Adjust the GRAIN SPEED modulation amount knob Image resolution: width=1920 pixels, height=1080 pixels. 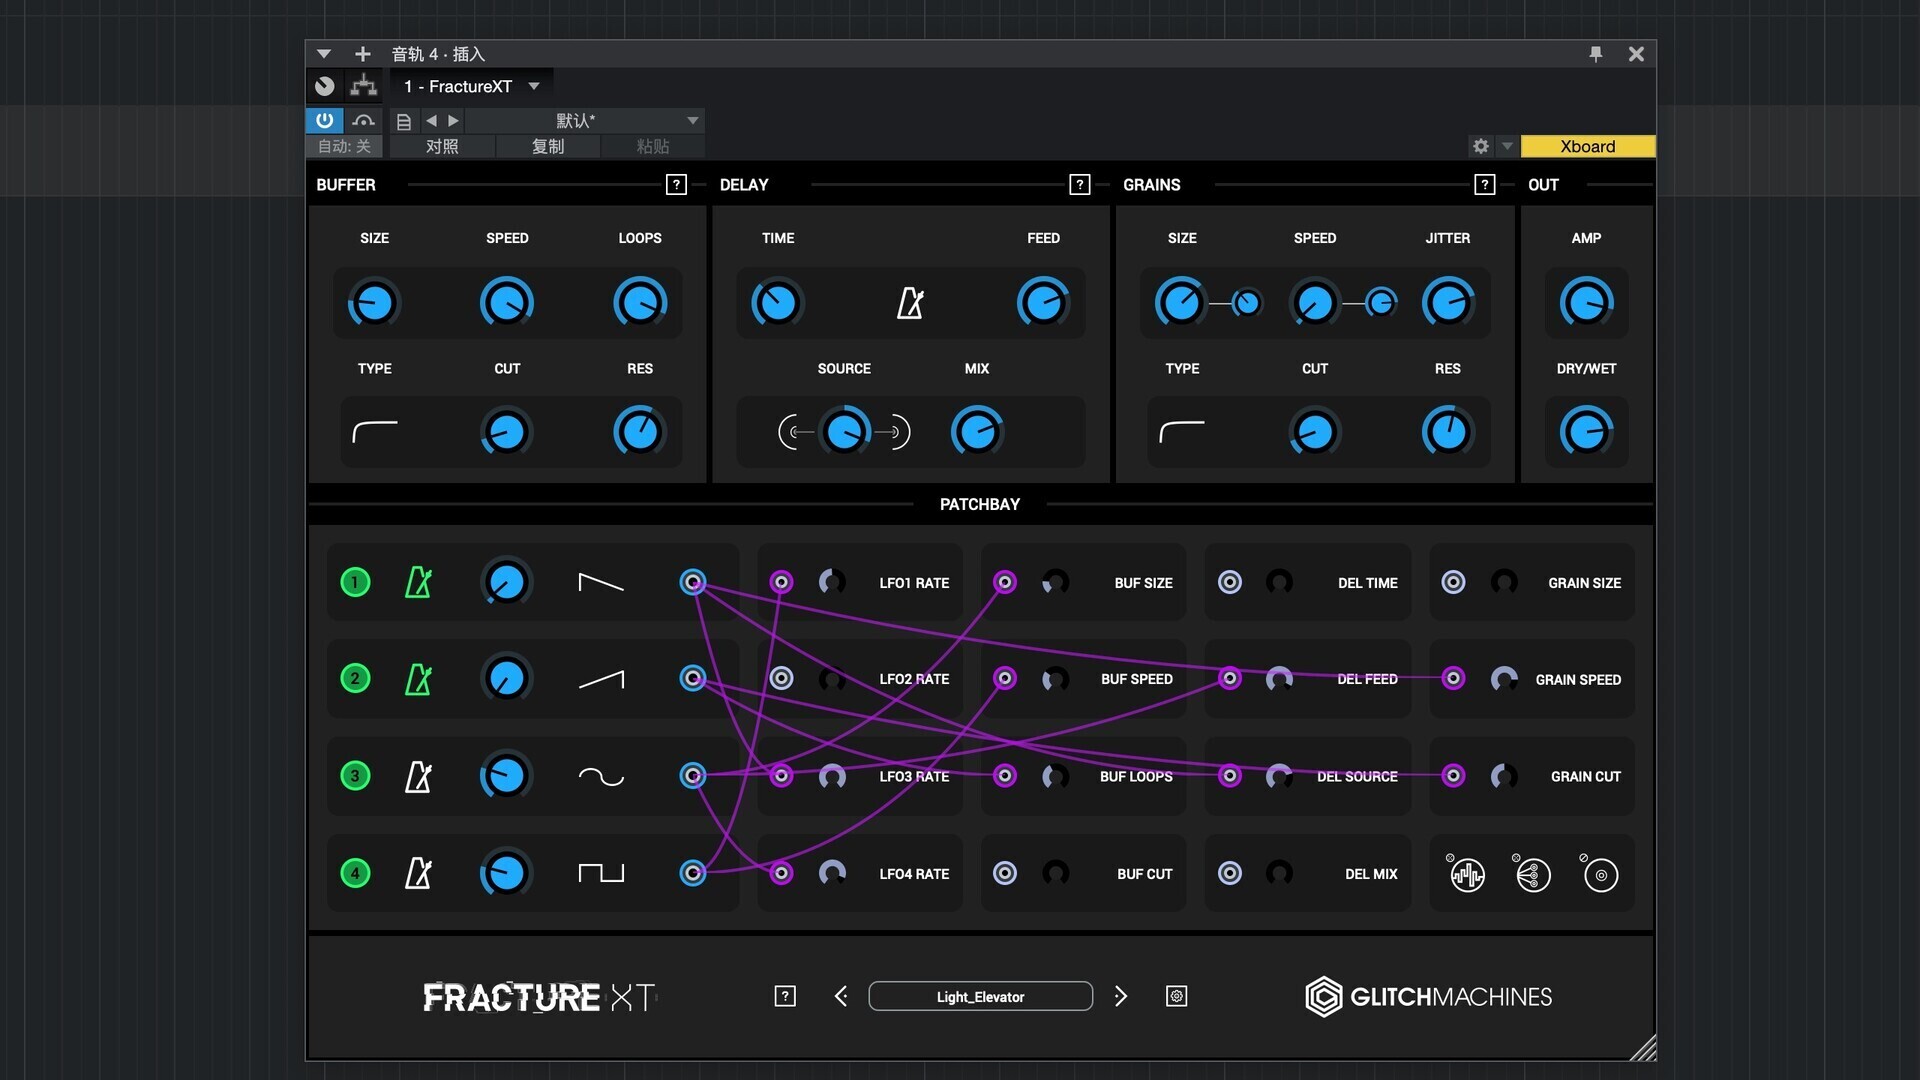pos(1503,679)
